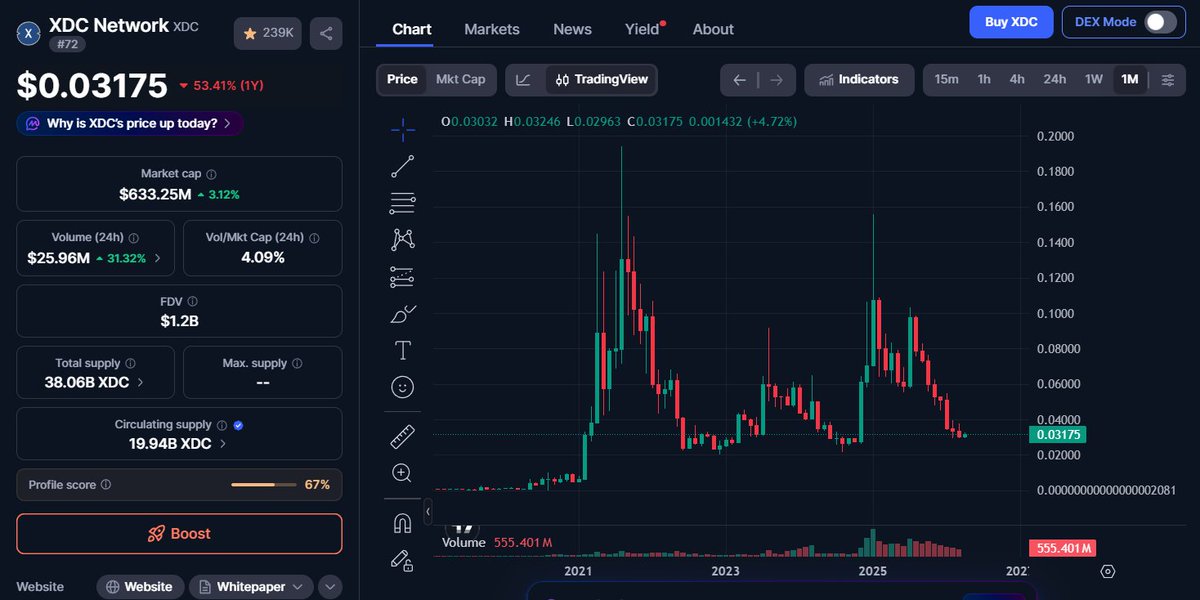Click the info icon next to FDV
Screen dimensions: 1200x600
193,301
